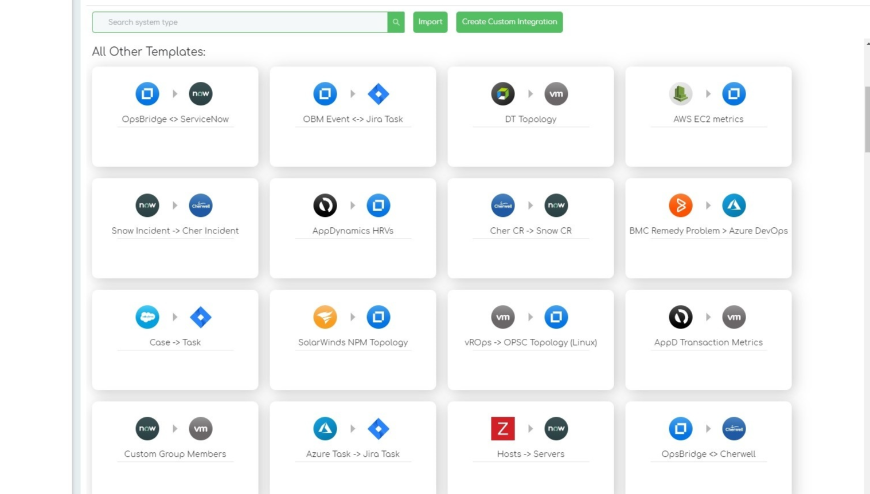Click ServiceNow icon in OpsBridge <> ServiceNow card
Screen dimensions: 870x494
200,94
